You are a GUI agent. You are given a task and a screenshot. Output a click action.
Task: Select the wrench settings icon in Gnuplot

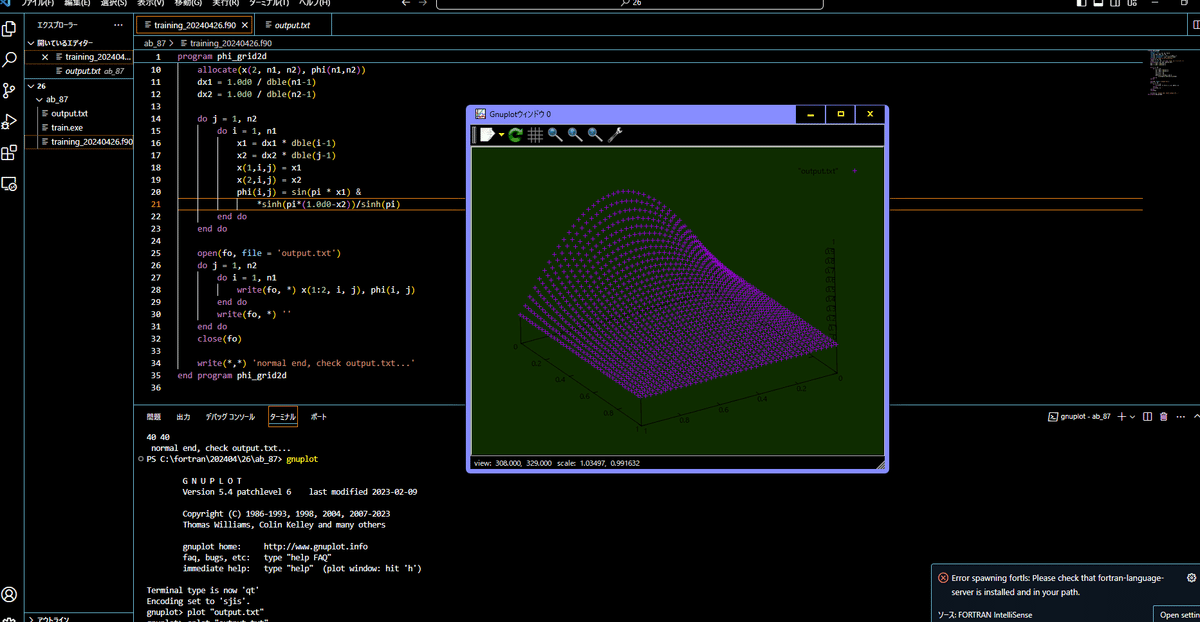tap(613, 134)
